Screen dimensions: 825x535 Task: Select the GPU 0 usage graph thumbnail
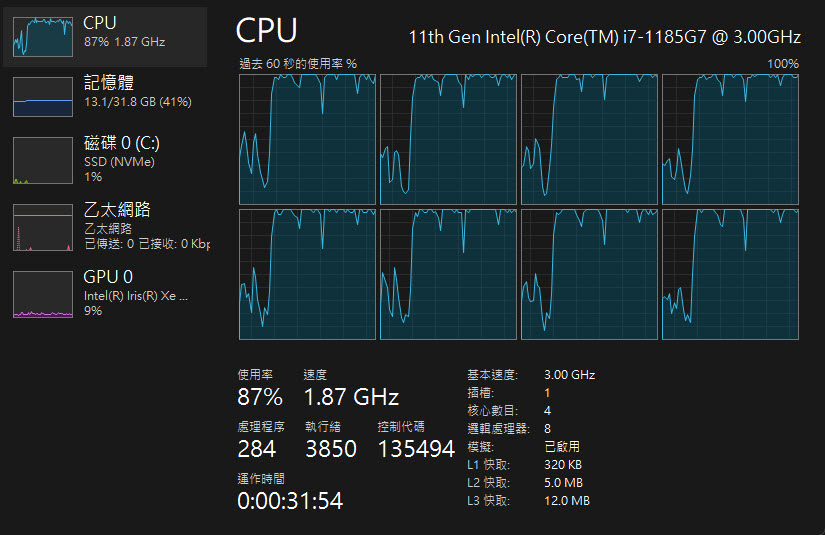click(x=43, y=294)
